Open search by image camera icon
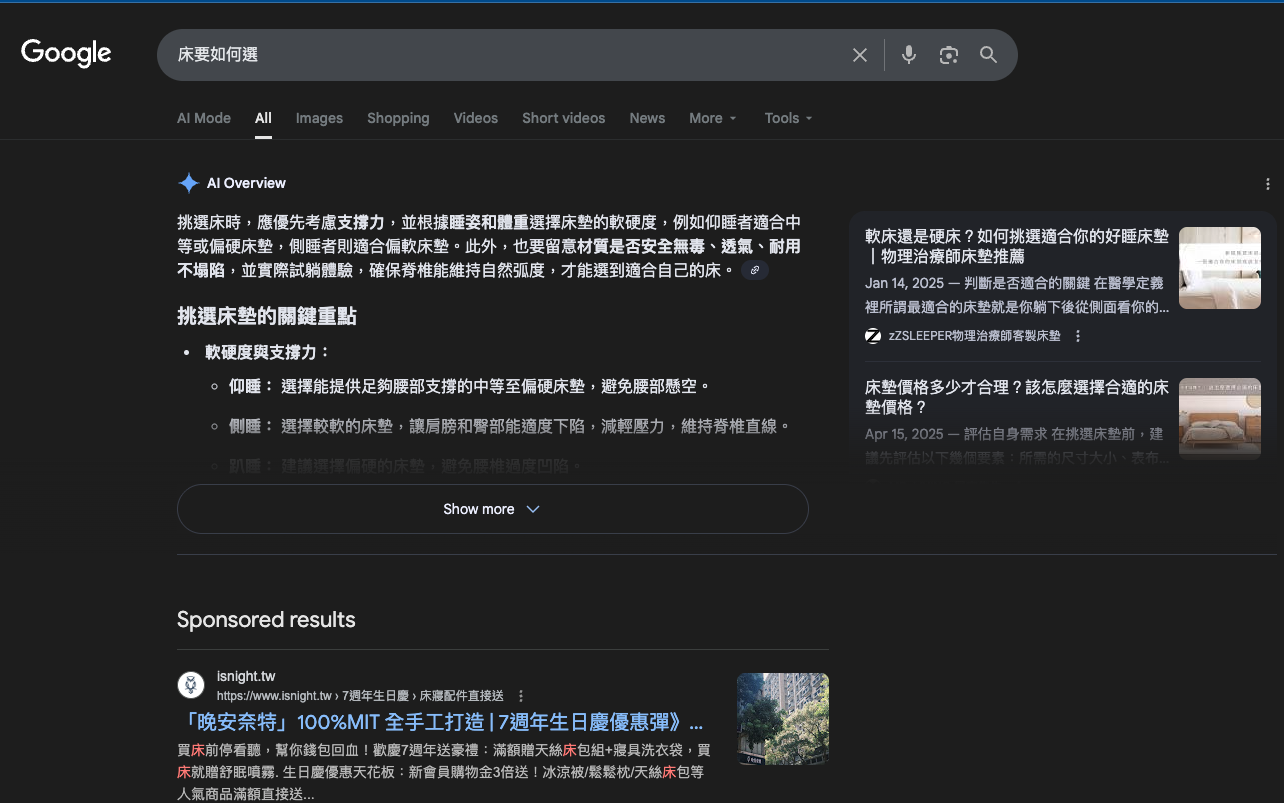1284x803 pixels. pyautogui.click(x=948, y=55)
